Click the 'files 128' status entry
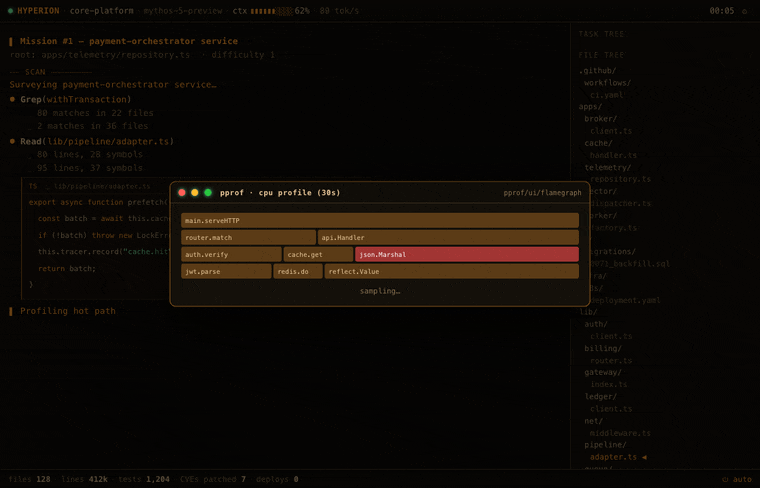 coord(30,479)
